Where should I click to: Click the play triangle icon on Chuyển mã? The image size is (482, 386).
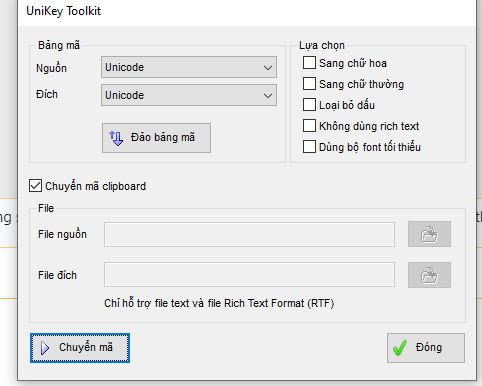tap(45, 348)
